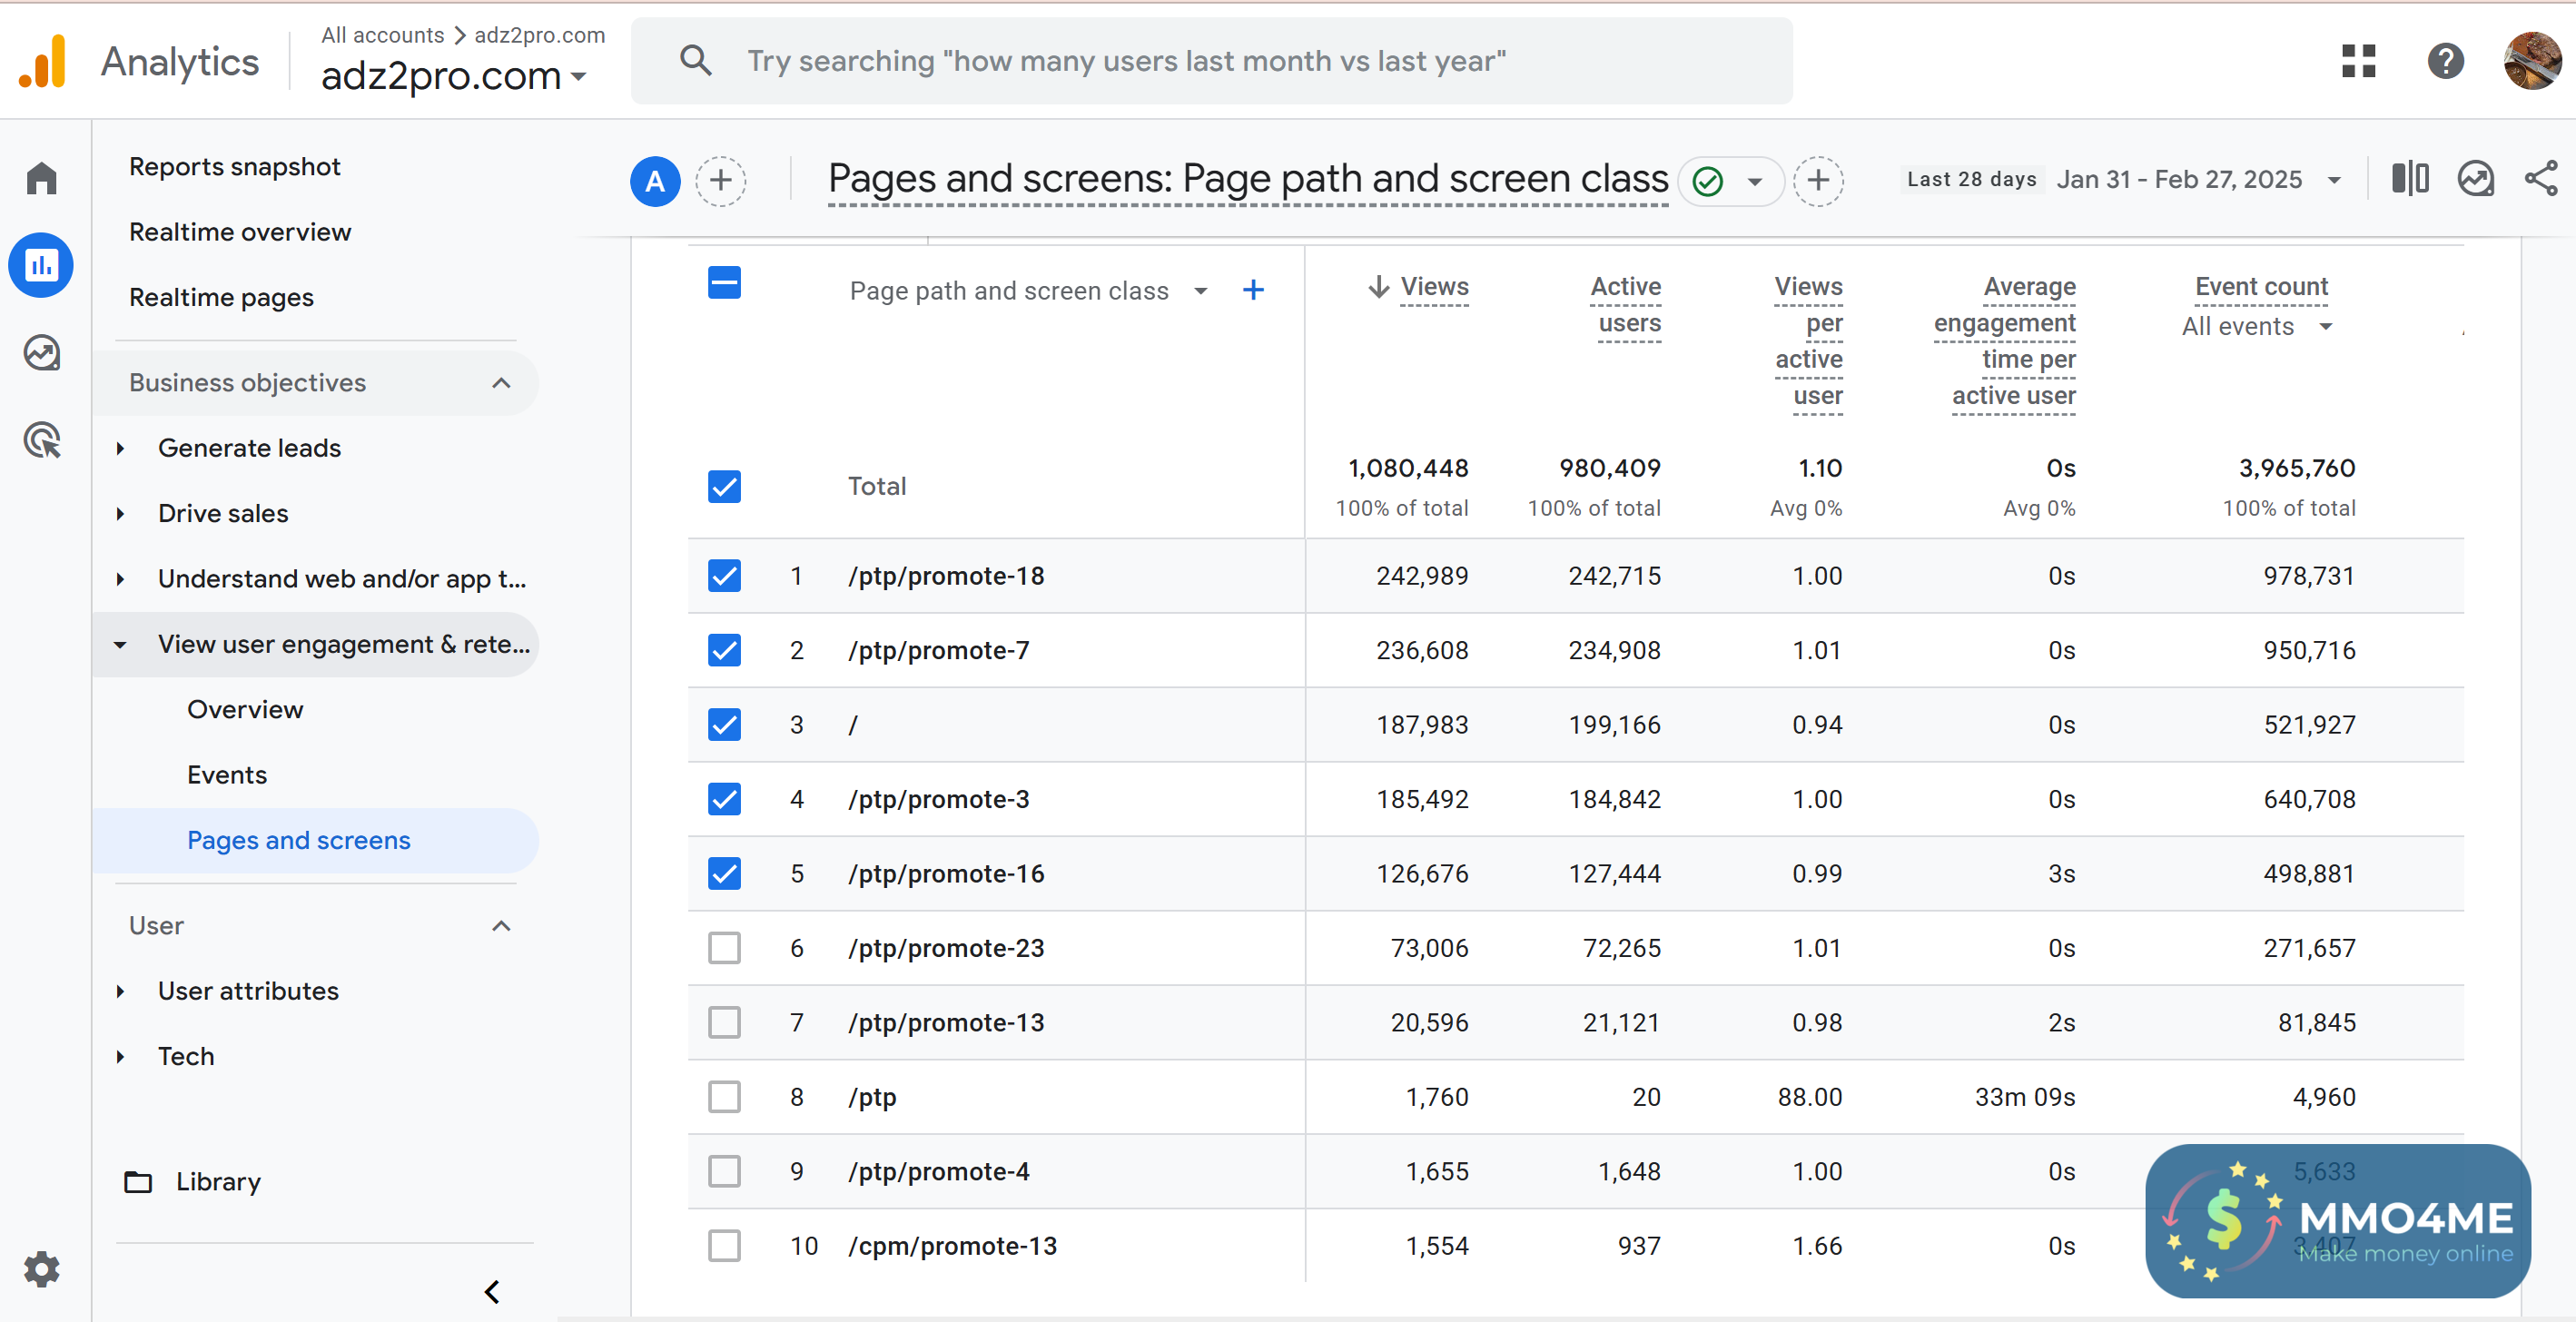
Task: Collapse View user engagement & retention
Action: coord(120,645)
